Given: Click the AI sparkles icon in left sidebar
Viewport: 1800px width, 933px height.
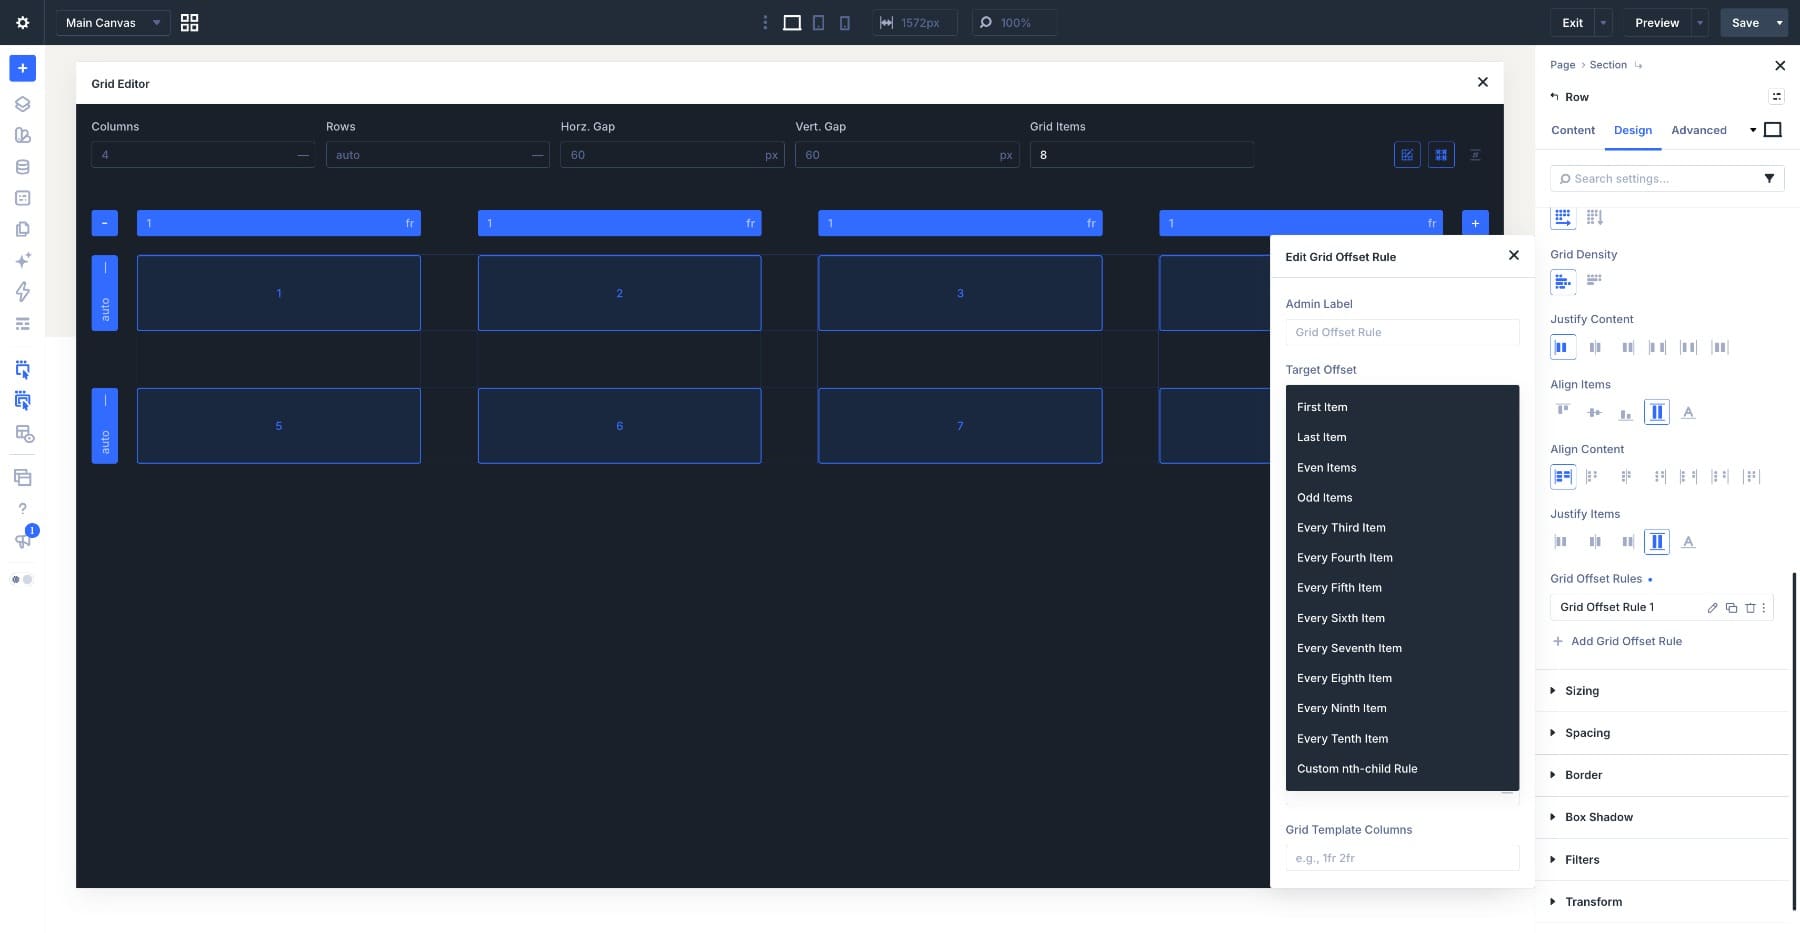Looking at the screenshot, I should [22, 260].
